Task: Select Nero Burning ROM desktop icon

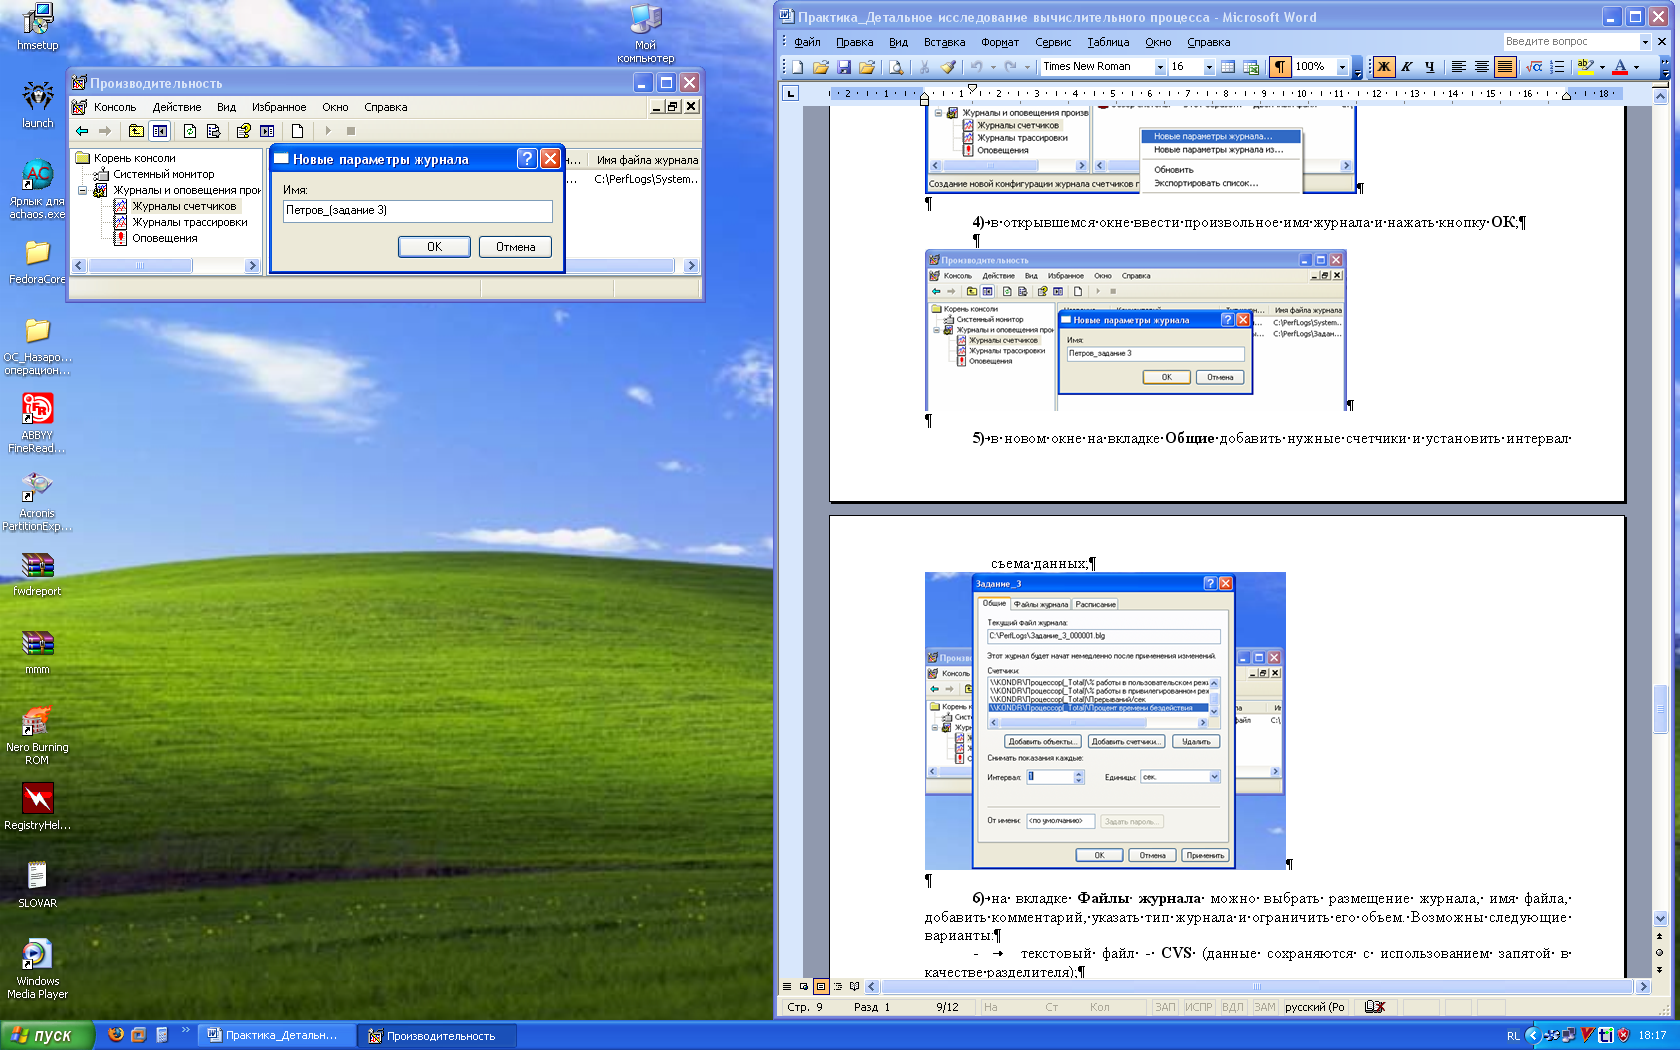Action: coord(37,735)
